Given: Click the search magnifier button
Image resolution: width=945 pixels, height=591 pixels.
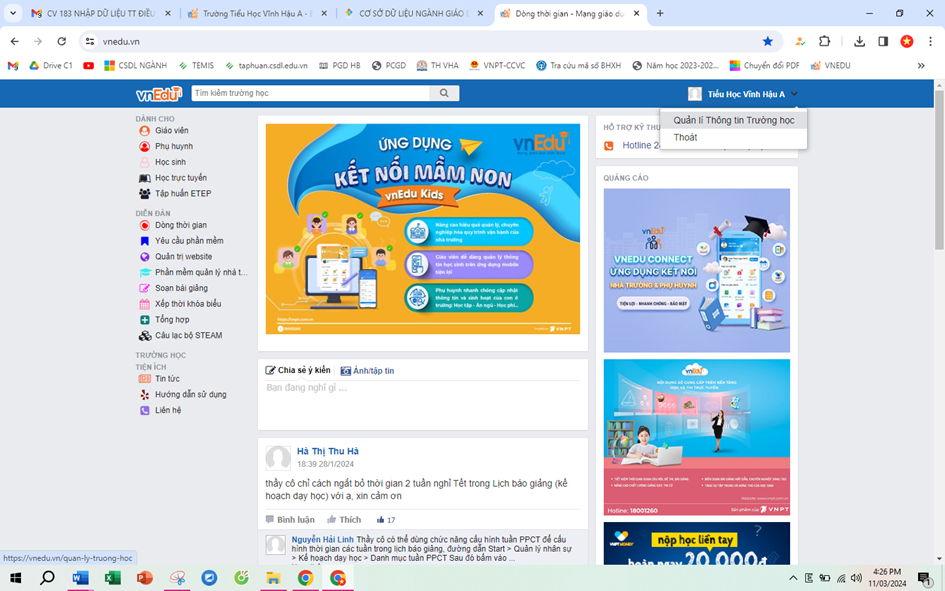Looking at the screenshot, I should tap(444, 93).
